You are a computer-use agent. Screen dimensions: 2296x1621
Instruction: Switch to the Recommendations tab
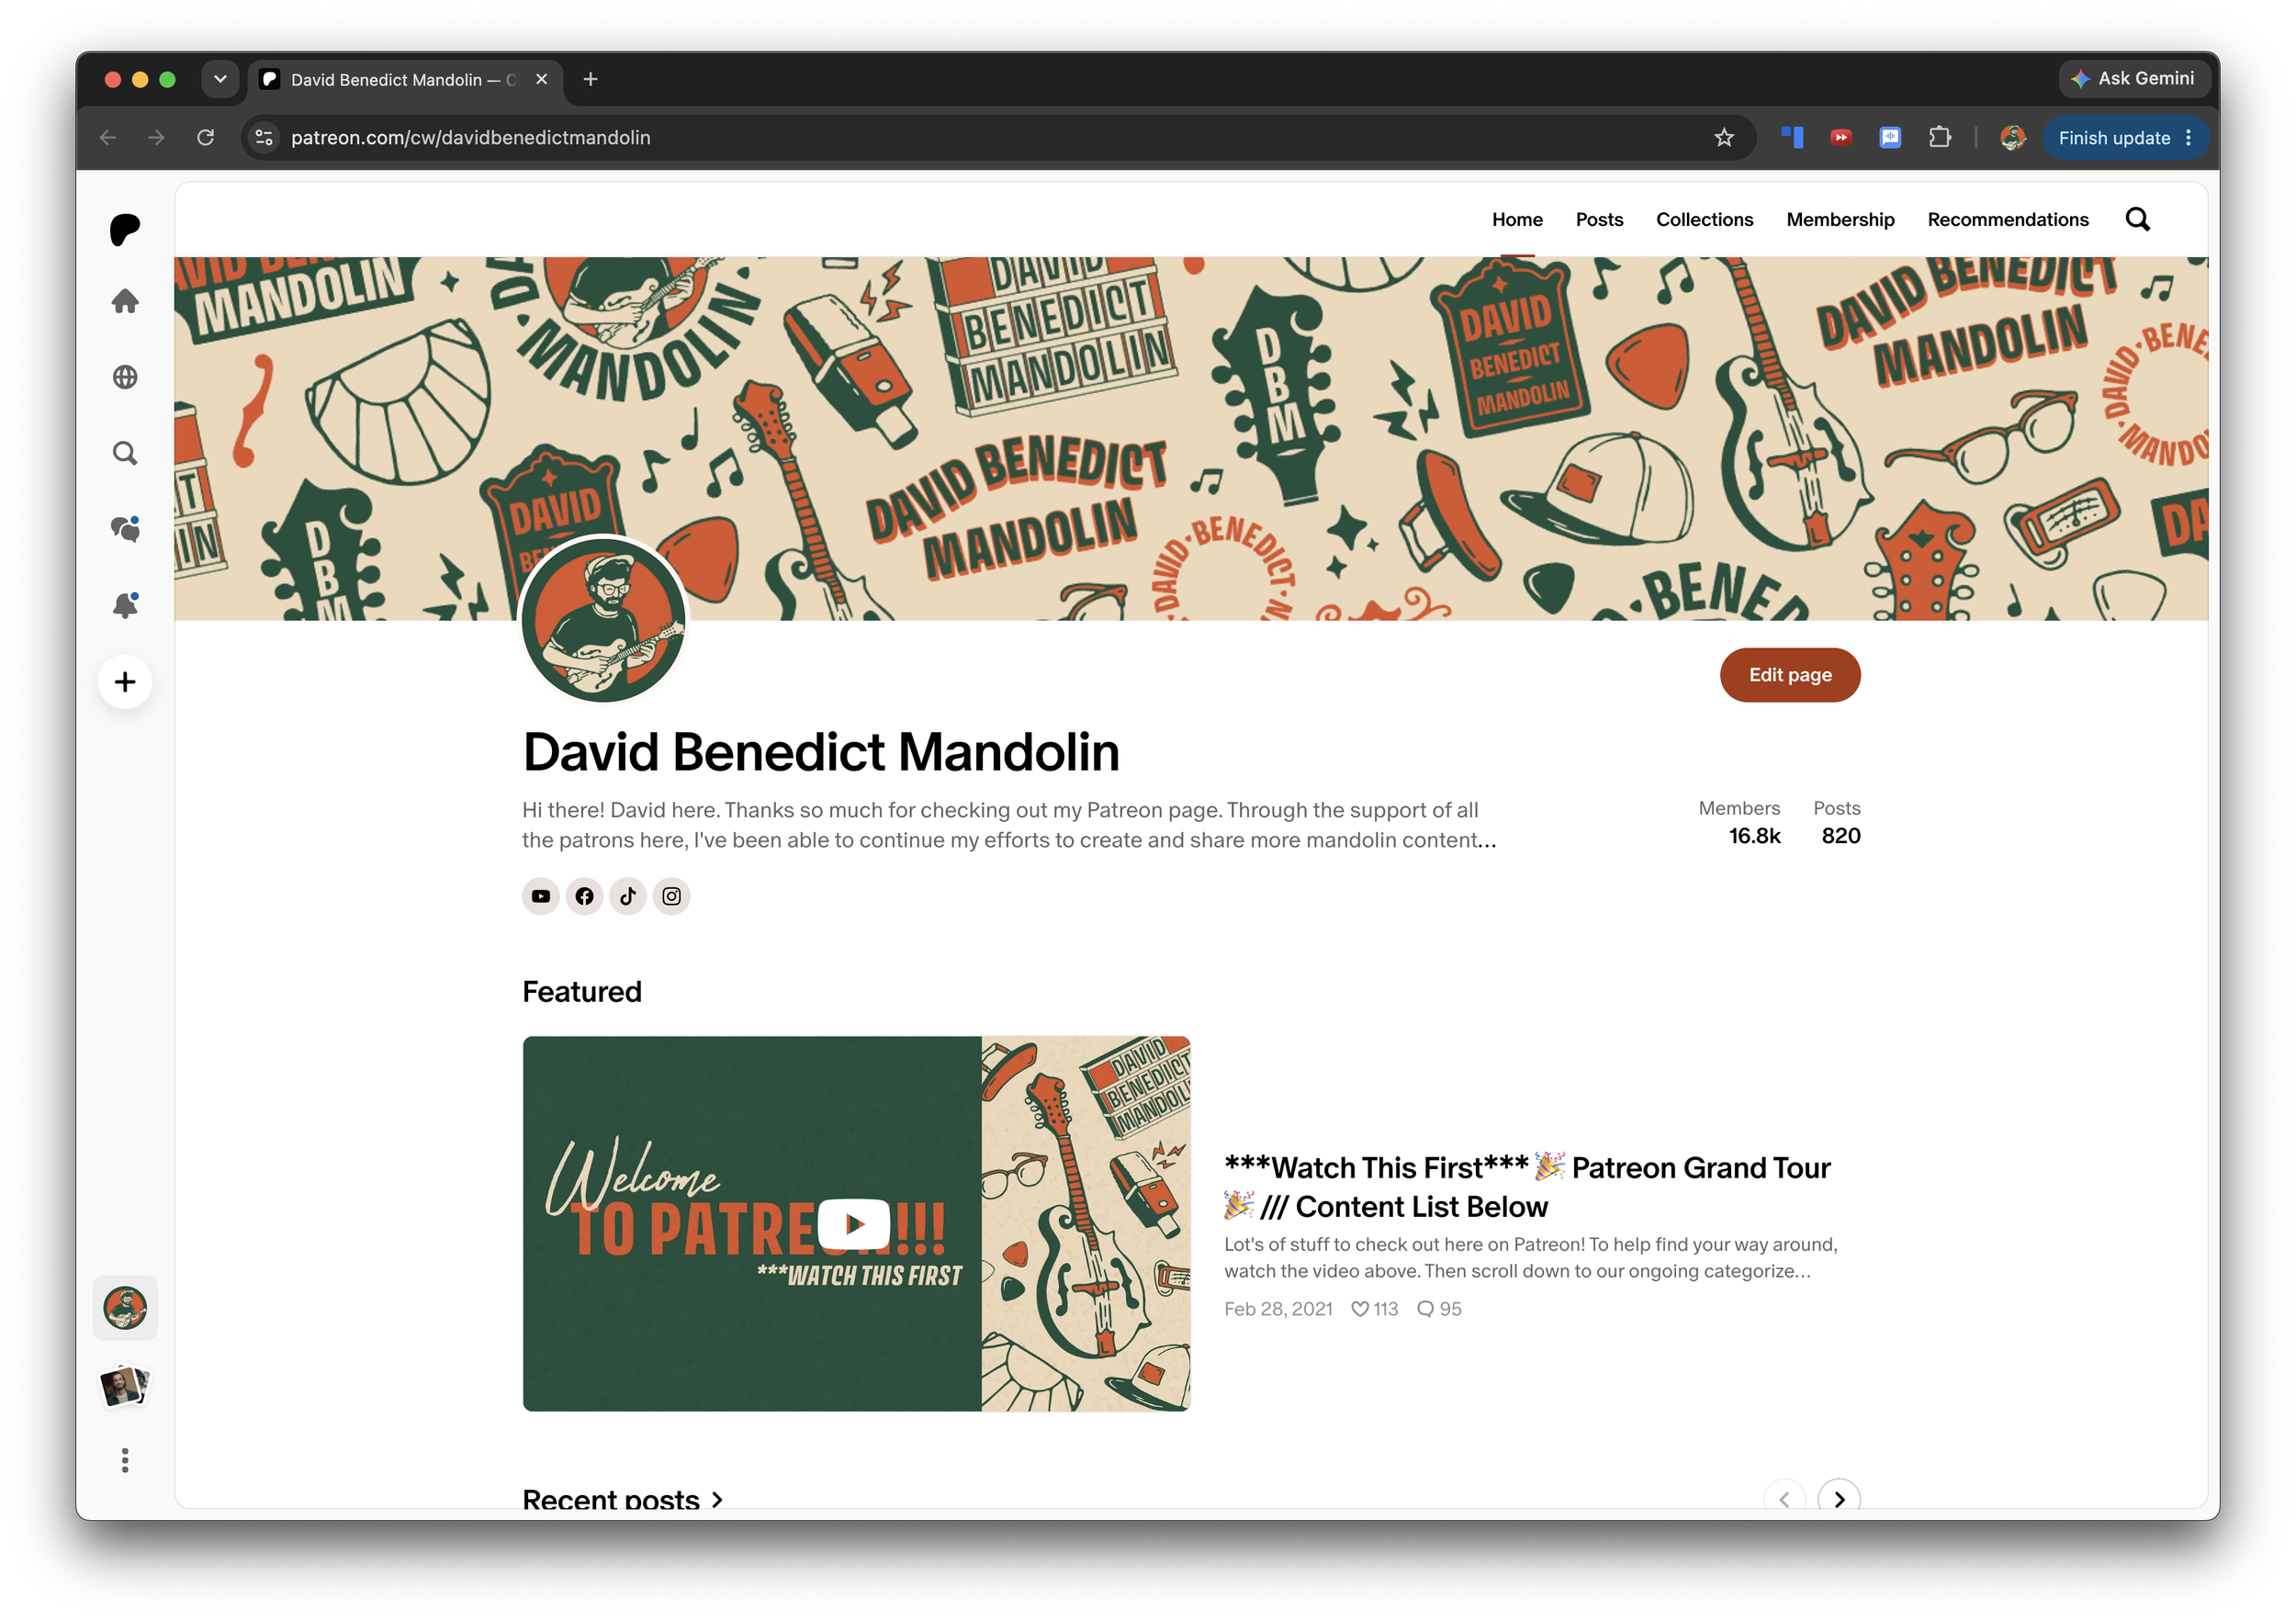tap(2007, 219)
